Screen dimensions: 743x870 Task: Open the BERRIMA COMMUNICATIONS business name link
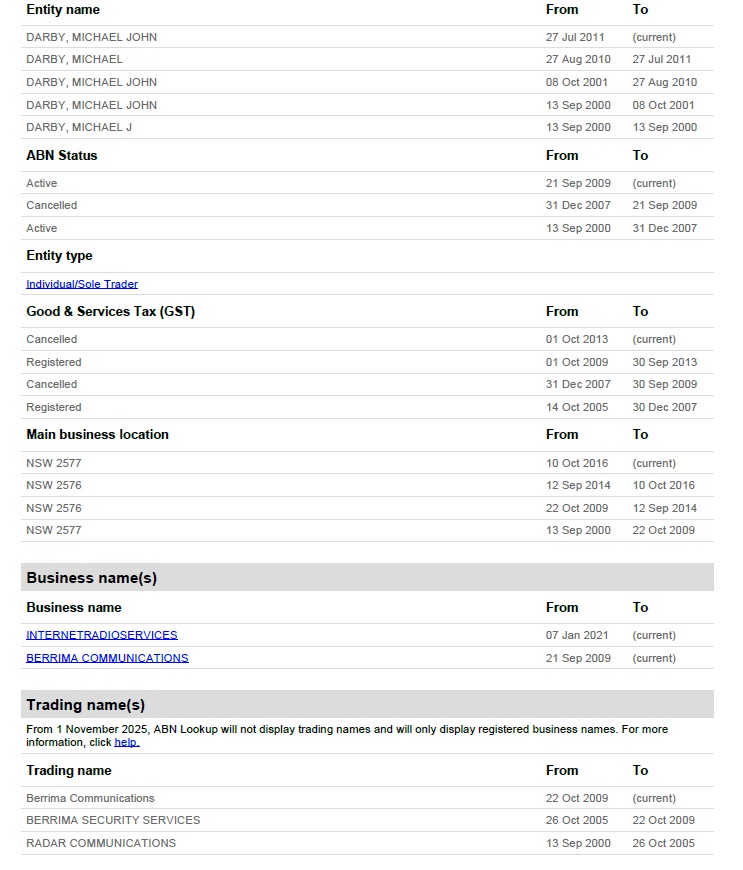point(107,658)
